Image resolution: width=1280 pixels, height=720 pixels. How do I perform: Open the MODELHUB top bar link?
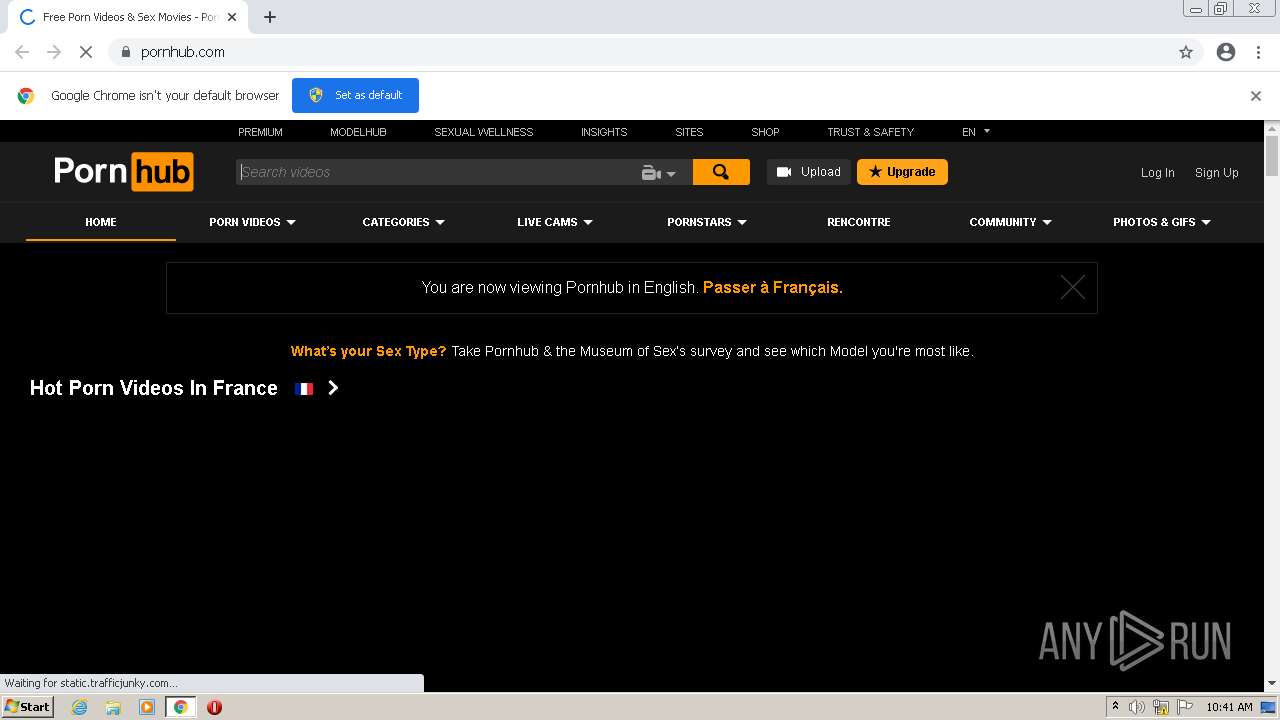point(358,132)
